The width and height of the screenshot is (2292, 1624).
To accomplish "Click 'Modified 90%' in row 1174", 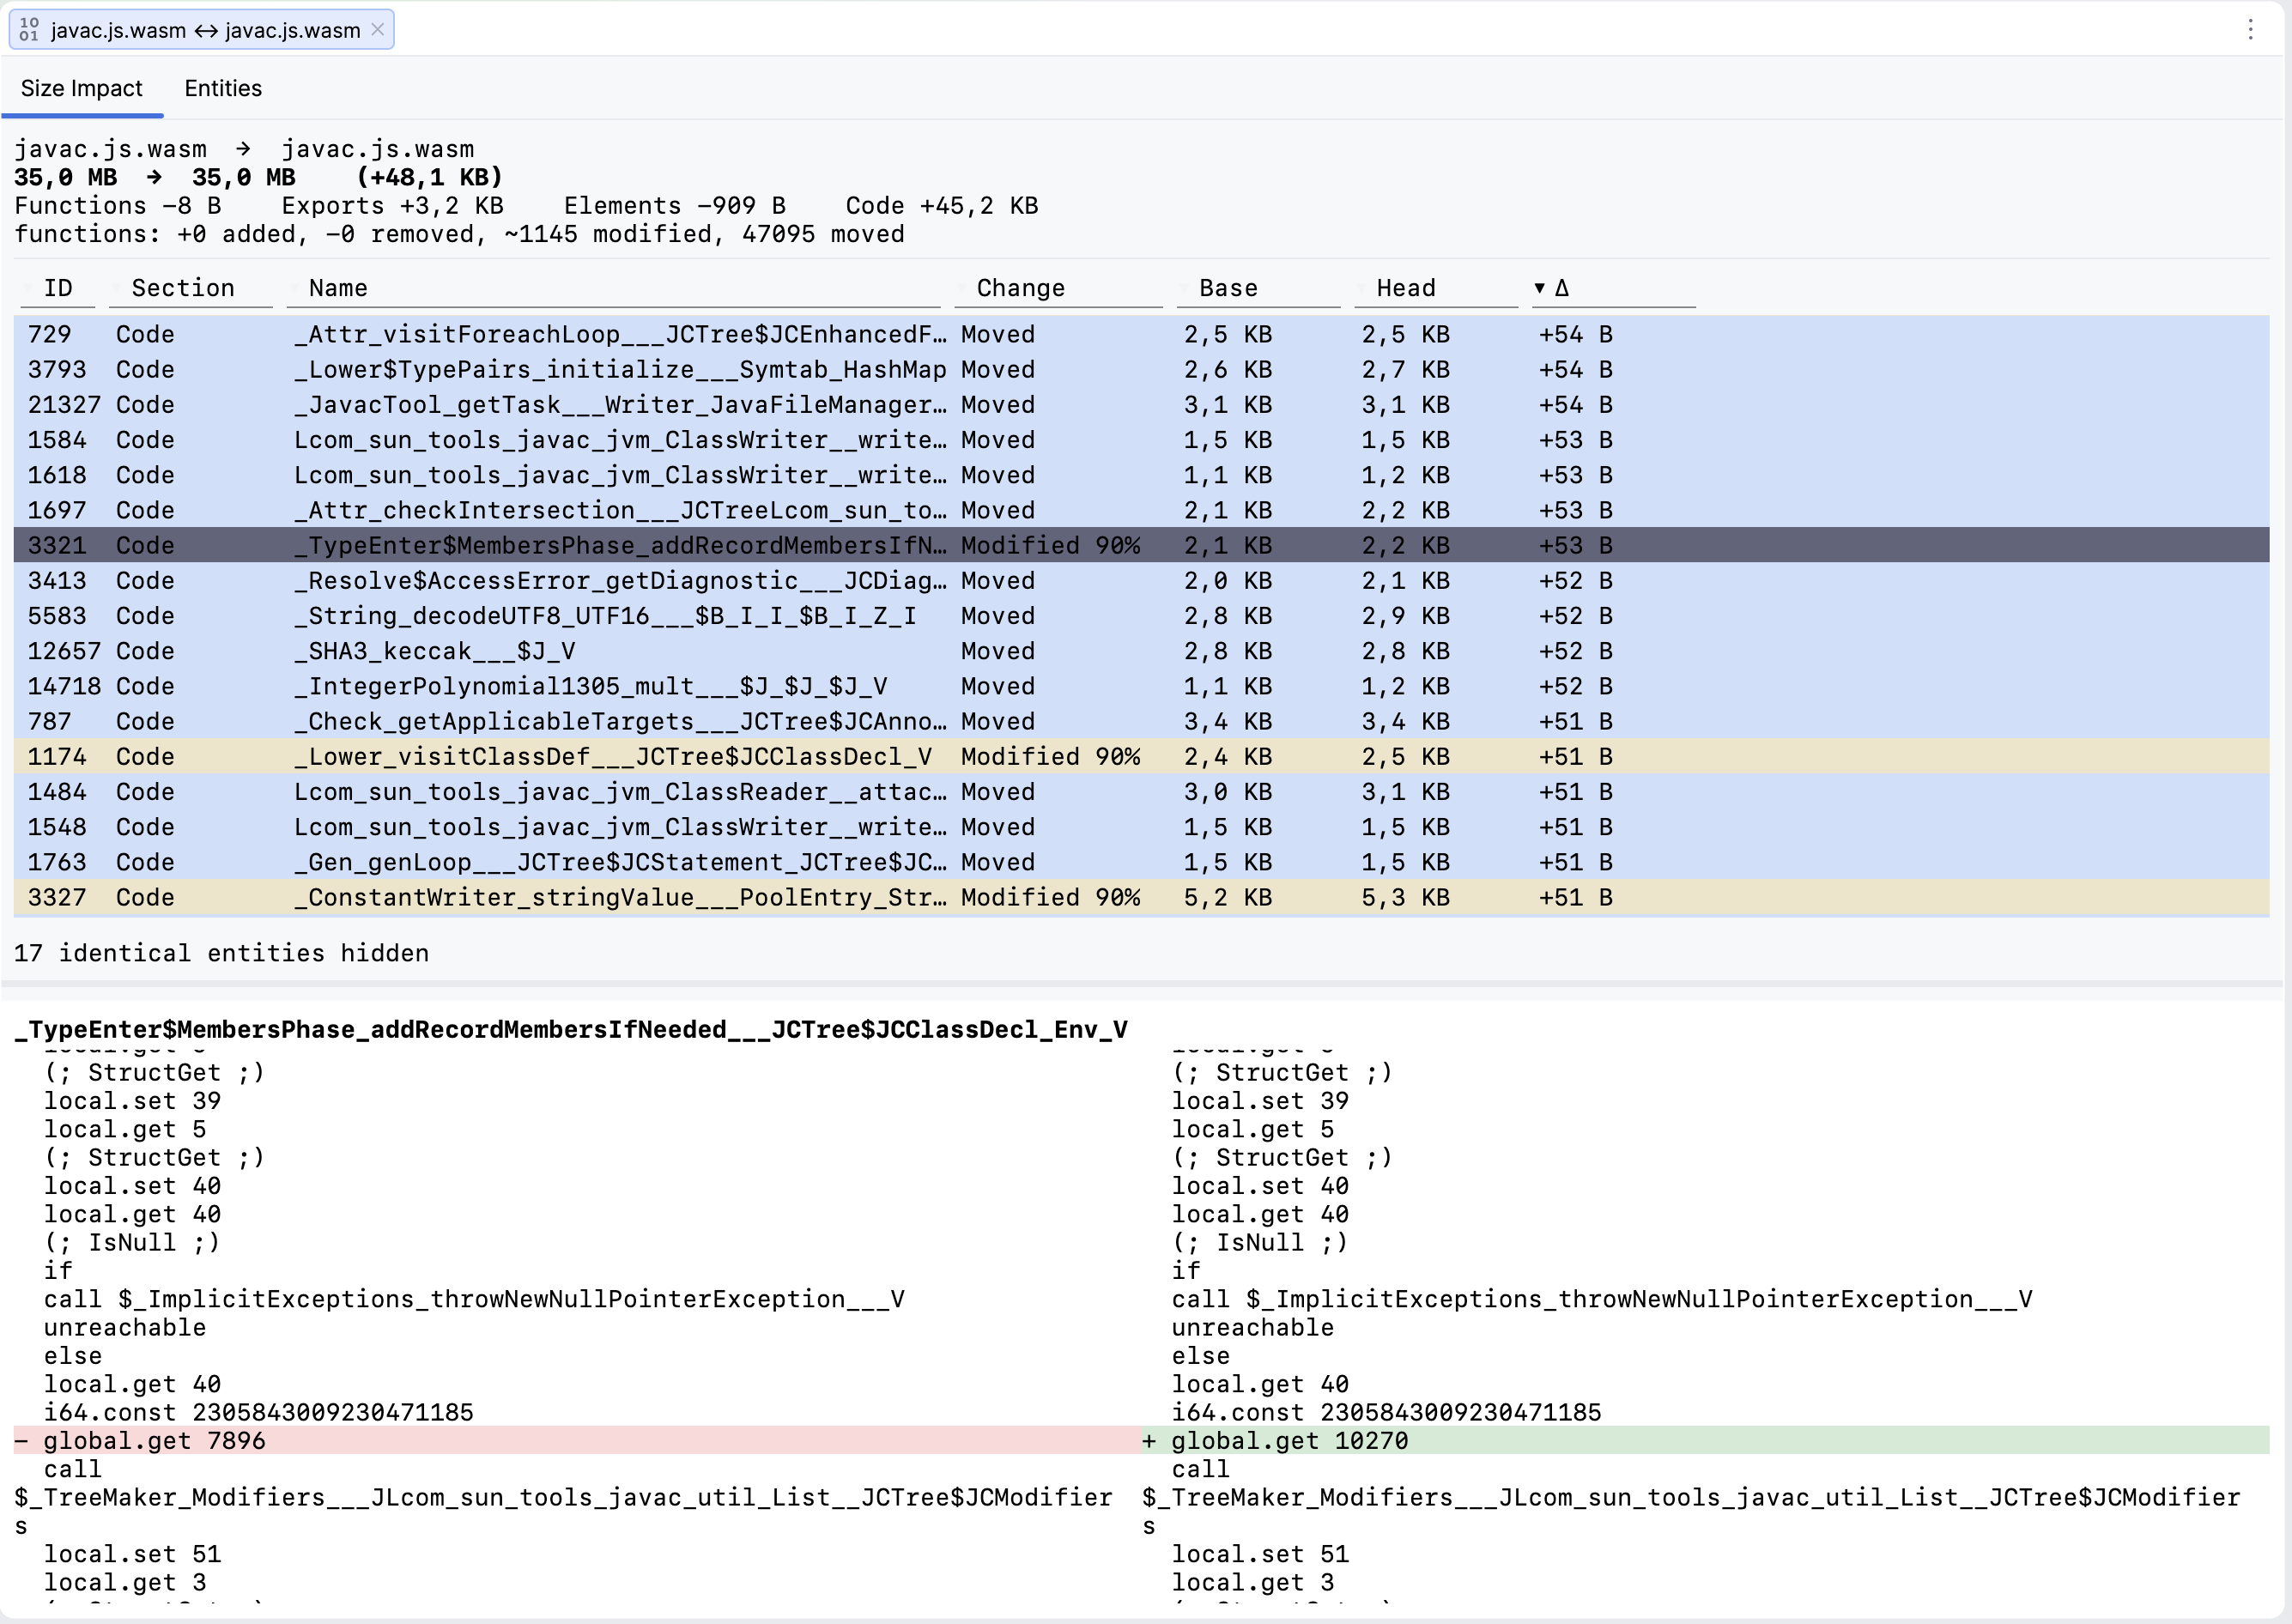I will 1050,756.
